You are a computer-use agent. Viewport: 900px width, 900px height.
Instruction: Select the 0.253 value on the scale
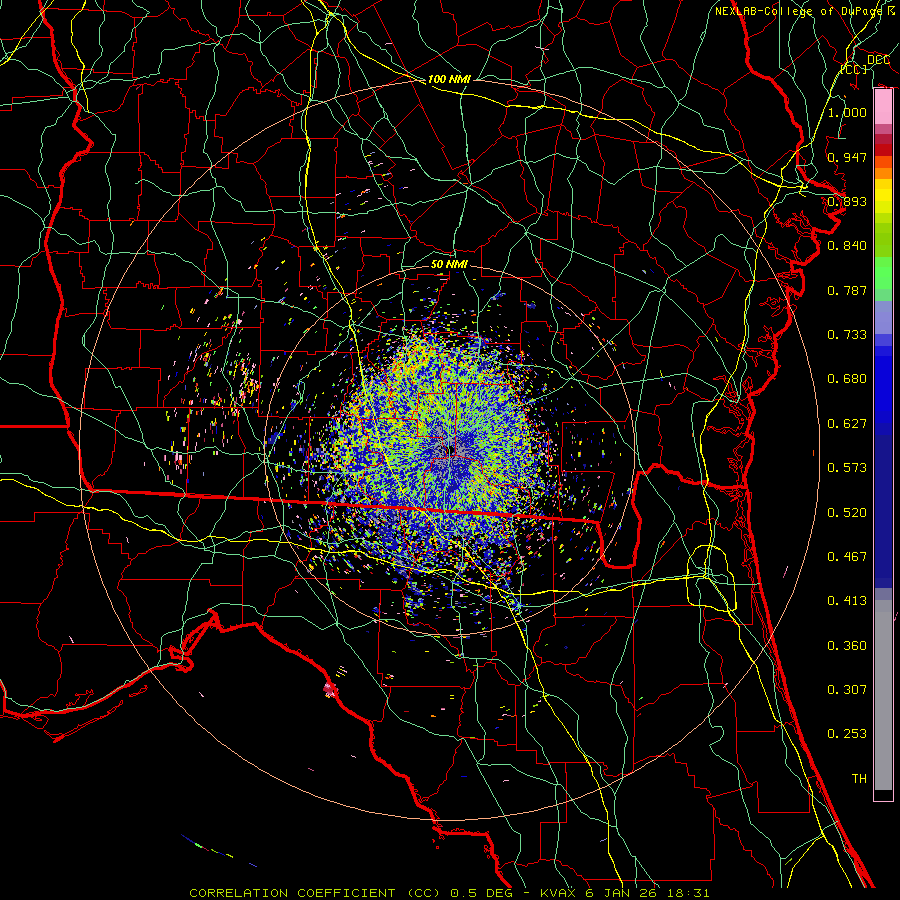[x=847, y=734]
